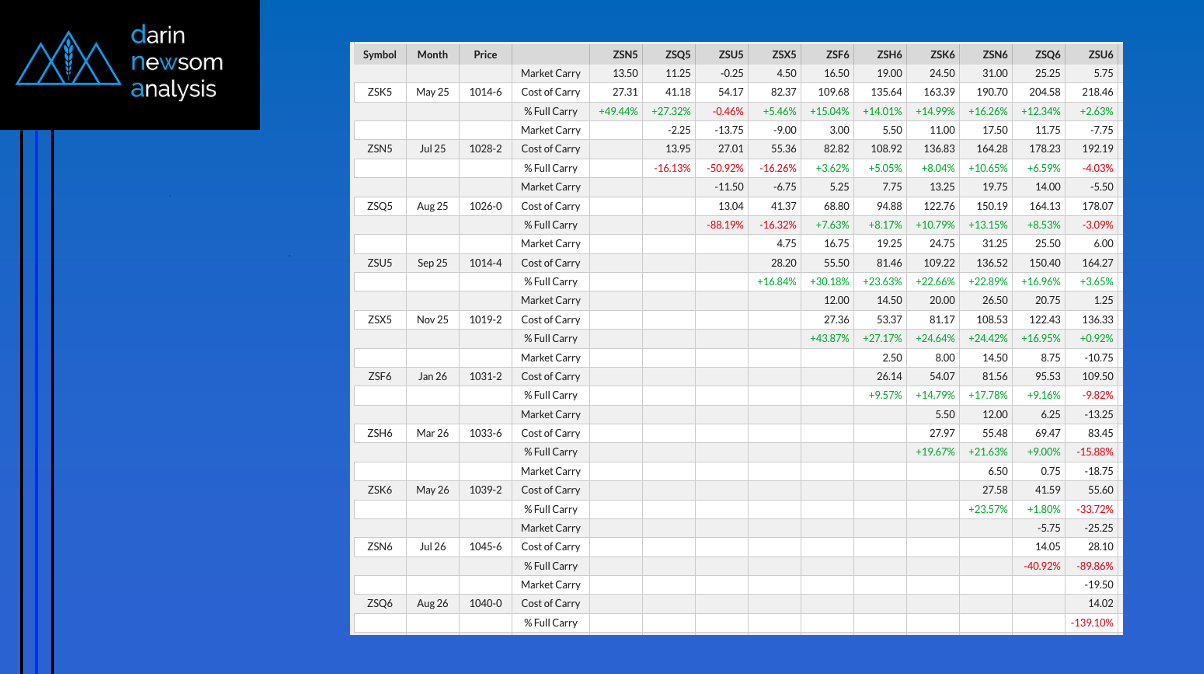Image resolution: width=1204 pixels, height=674 pixels.
Task: Click the +49.44% full carry value
Action: click(x=618, y=111)
